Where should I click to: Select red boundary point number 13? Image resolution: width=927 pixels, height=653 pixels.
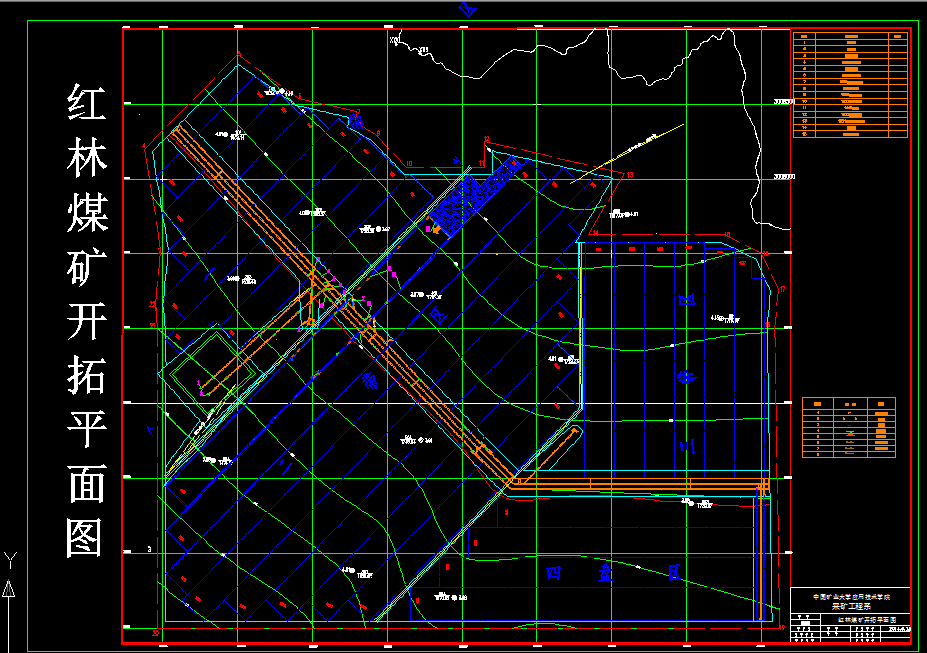tap(630, 175)
